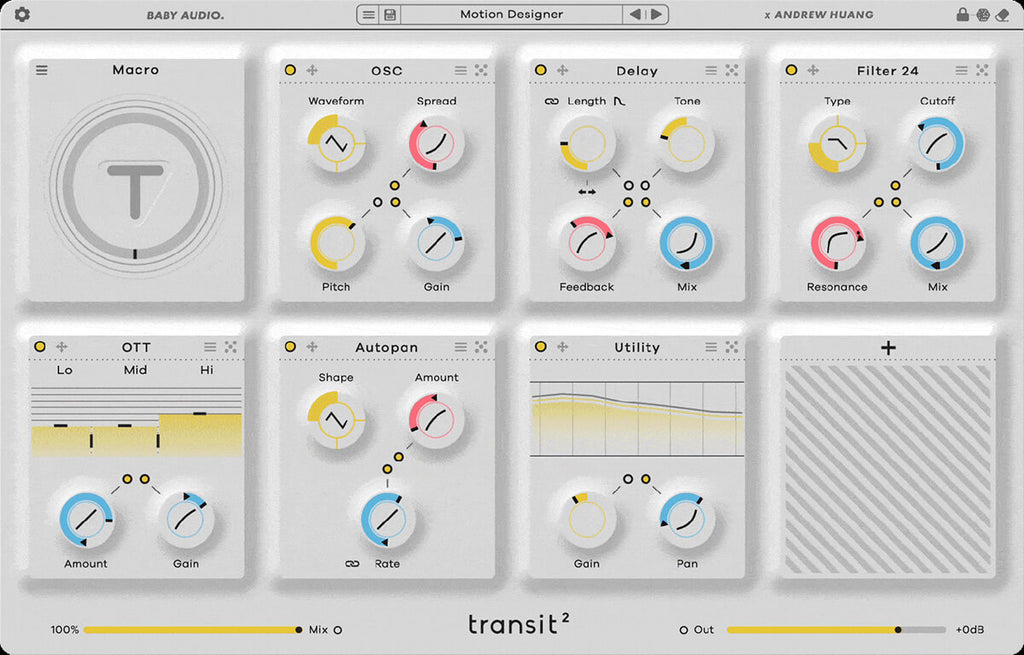Go to next preset with right arrow
Image resolution: width=1024 pixels, height=655 pixels.
pyautogui.click(x=656, y=15)
